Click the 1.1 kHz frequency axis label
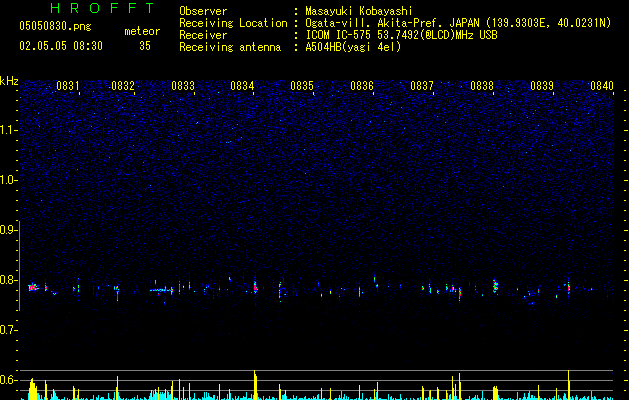The width and height of the screenshot is (629, 400). 8,130
